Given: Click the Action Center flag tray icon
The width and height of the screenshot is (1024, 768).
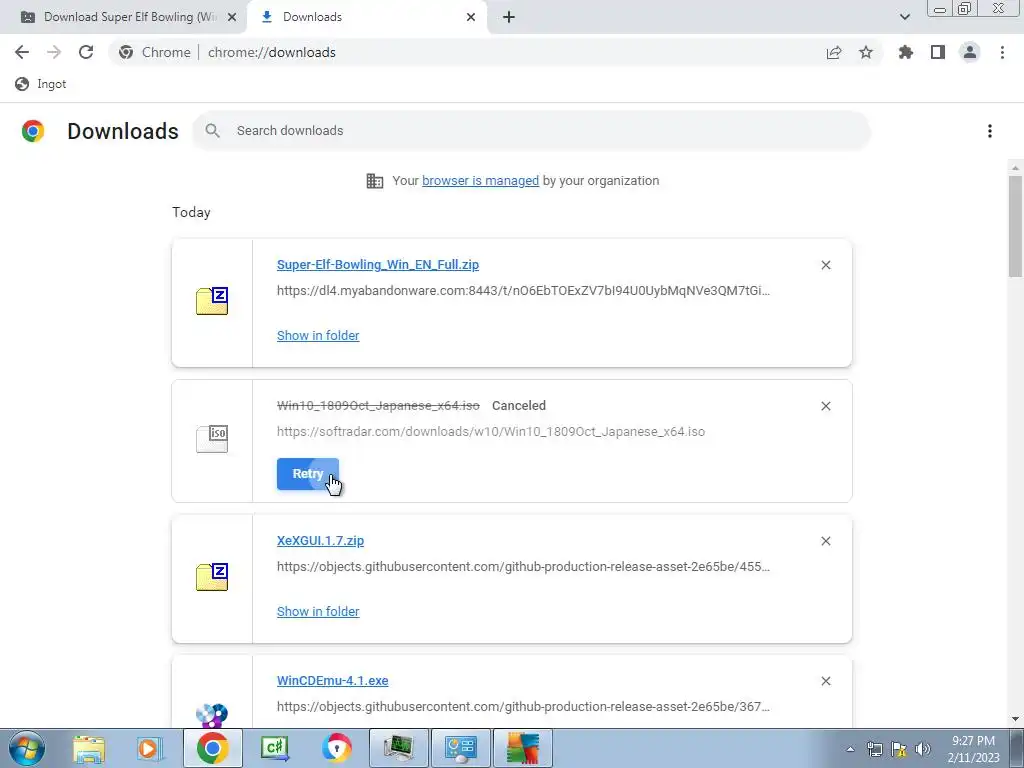Looking at the screenshot, I should [899, 749].
